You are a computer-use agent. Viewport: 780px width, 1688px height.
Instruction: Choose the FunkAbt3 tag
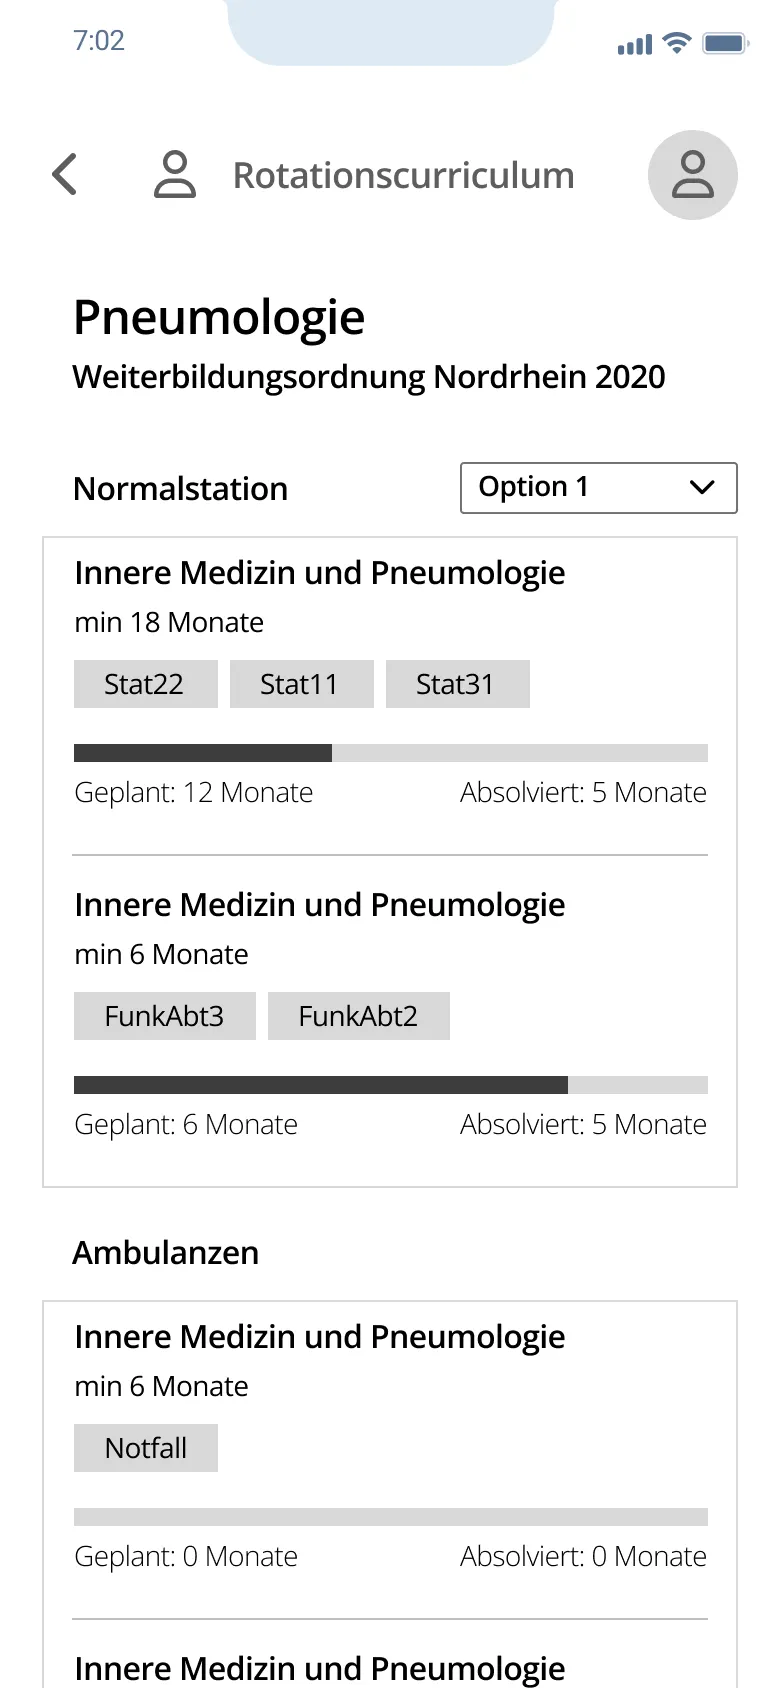[x=164, y=1016]
